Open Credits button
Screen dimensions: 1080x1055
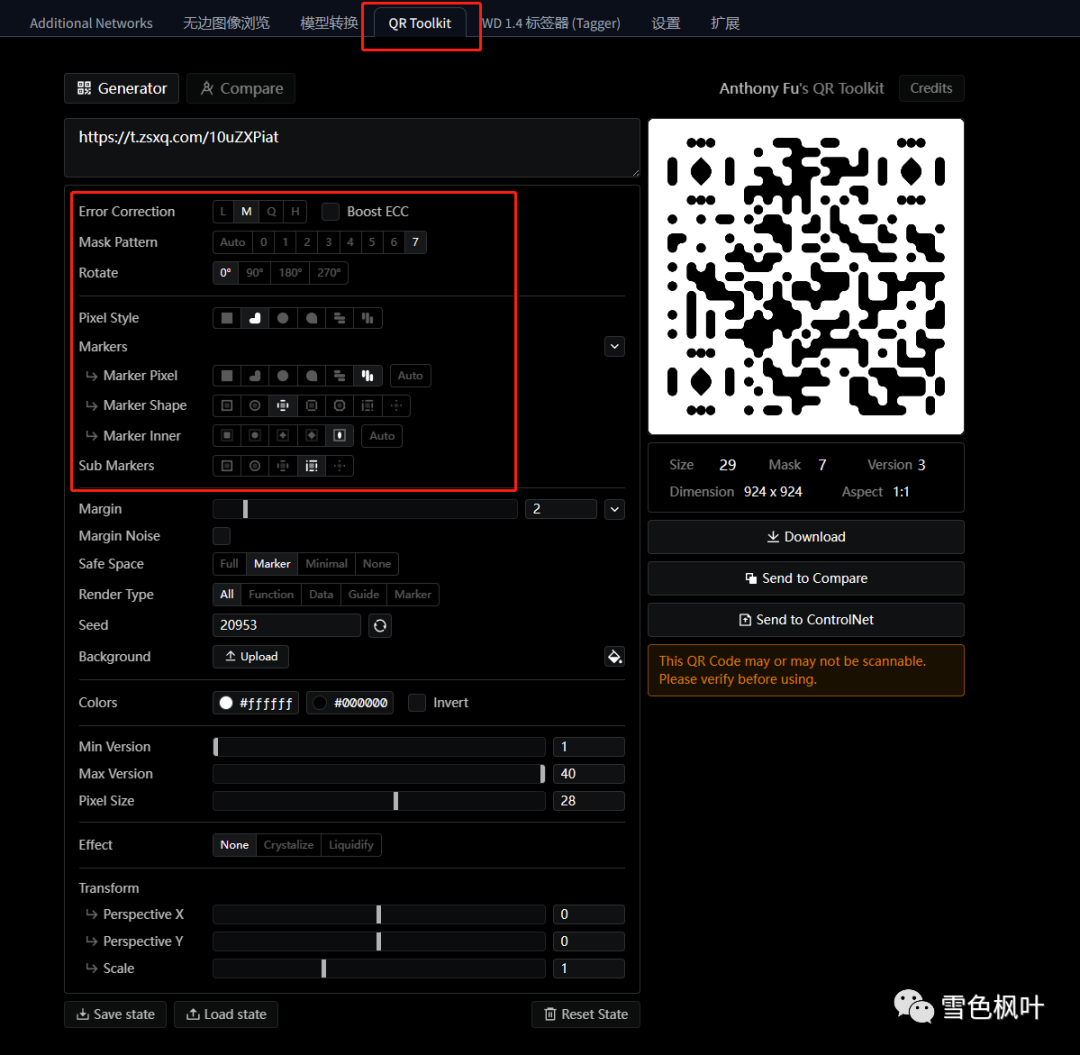pos(931,88)
